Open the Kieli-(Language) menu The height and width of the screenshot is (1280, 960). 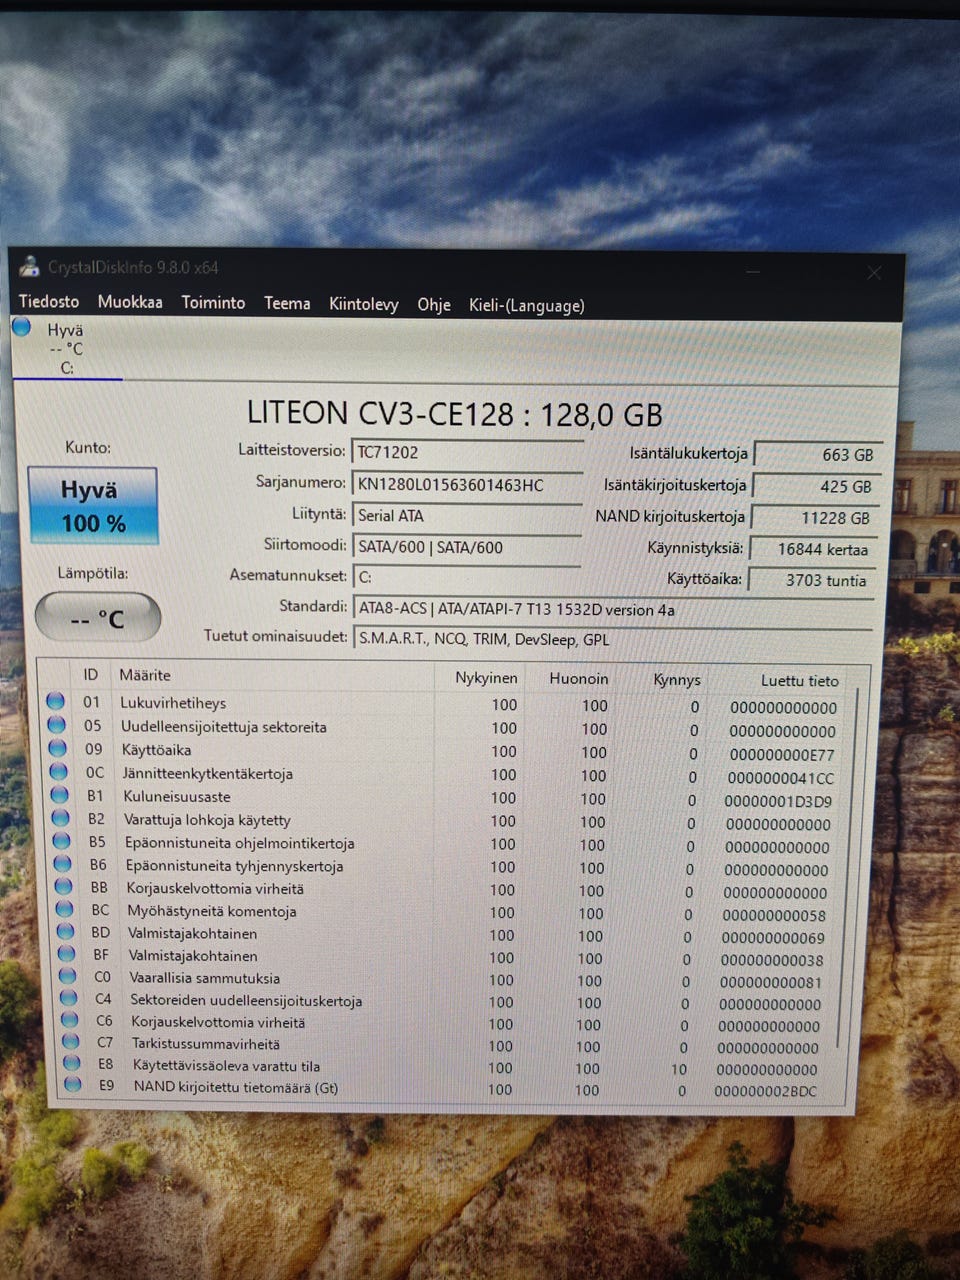click(527, 306)
